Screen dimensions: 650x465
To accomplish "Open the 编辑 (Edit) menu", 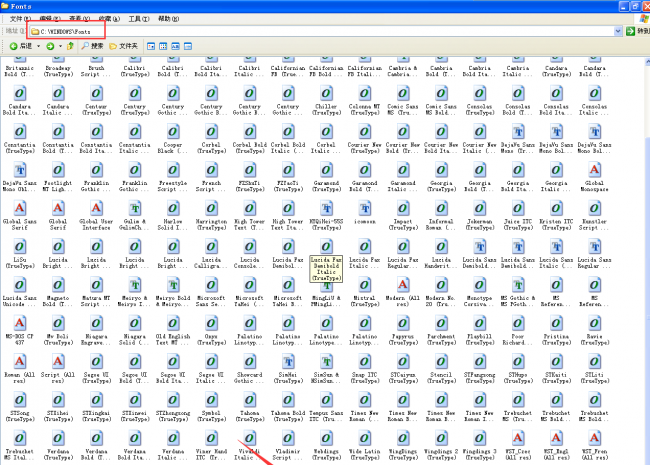I will tap(50, 19).
